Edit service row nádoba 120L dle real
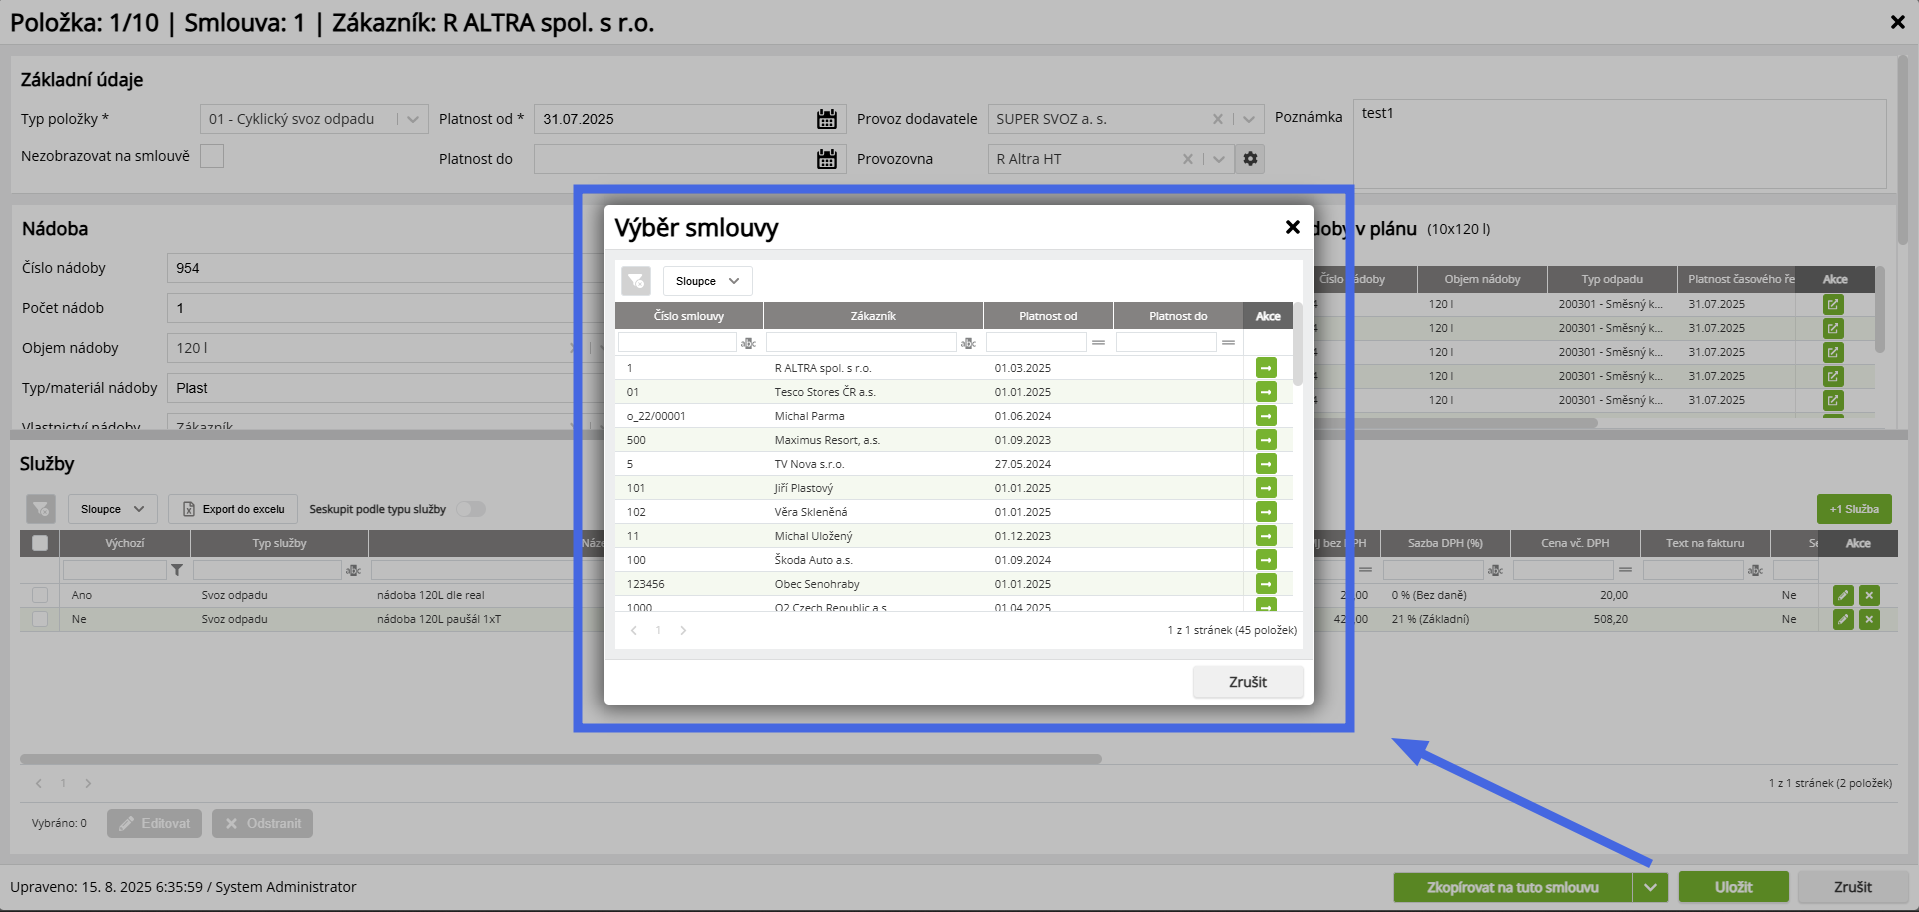 [x=1843, y=595]
